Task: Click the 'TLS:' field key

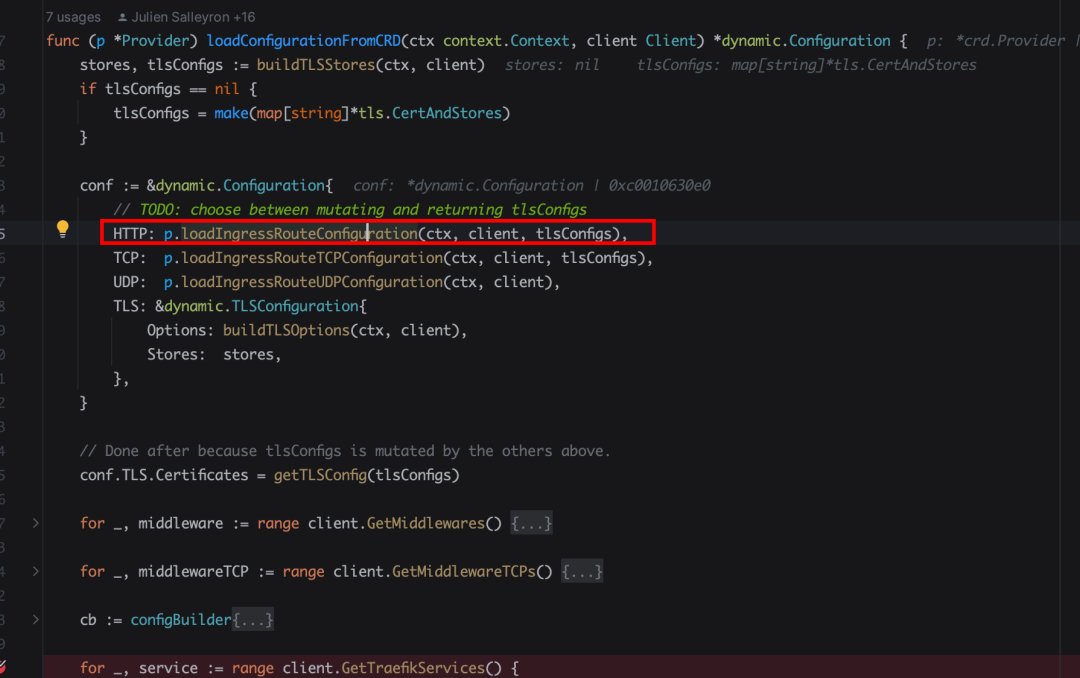Action: [x=129, y=306]
